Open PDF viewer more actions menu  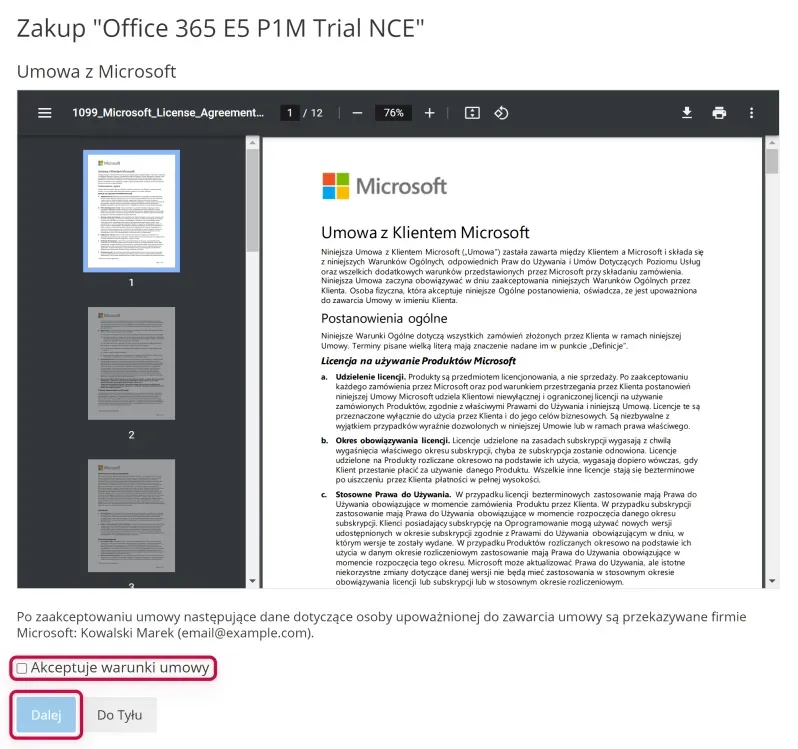[752, 113]
